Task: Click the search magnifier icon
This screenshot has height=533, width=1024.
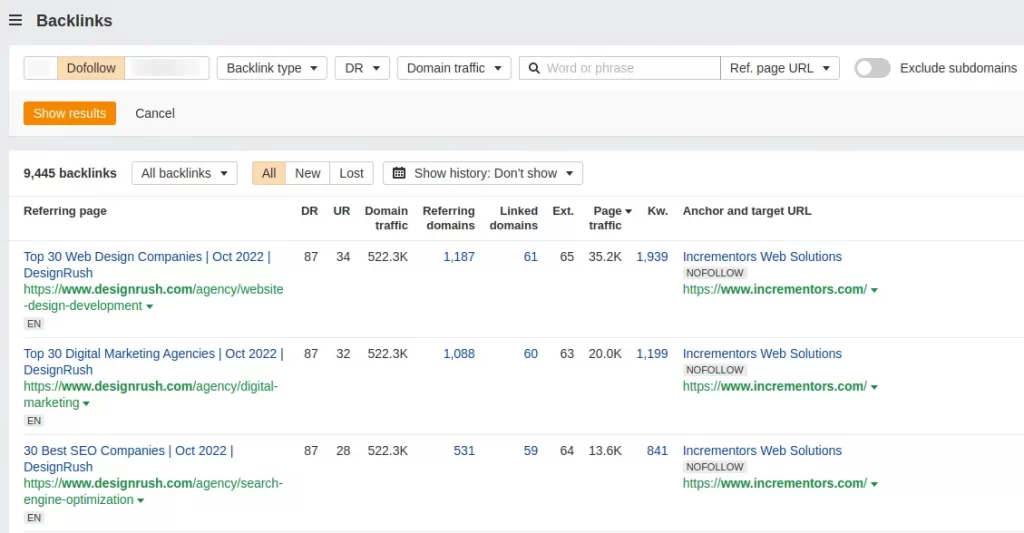Action: coord(534,68)
